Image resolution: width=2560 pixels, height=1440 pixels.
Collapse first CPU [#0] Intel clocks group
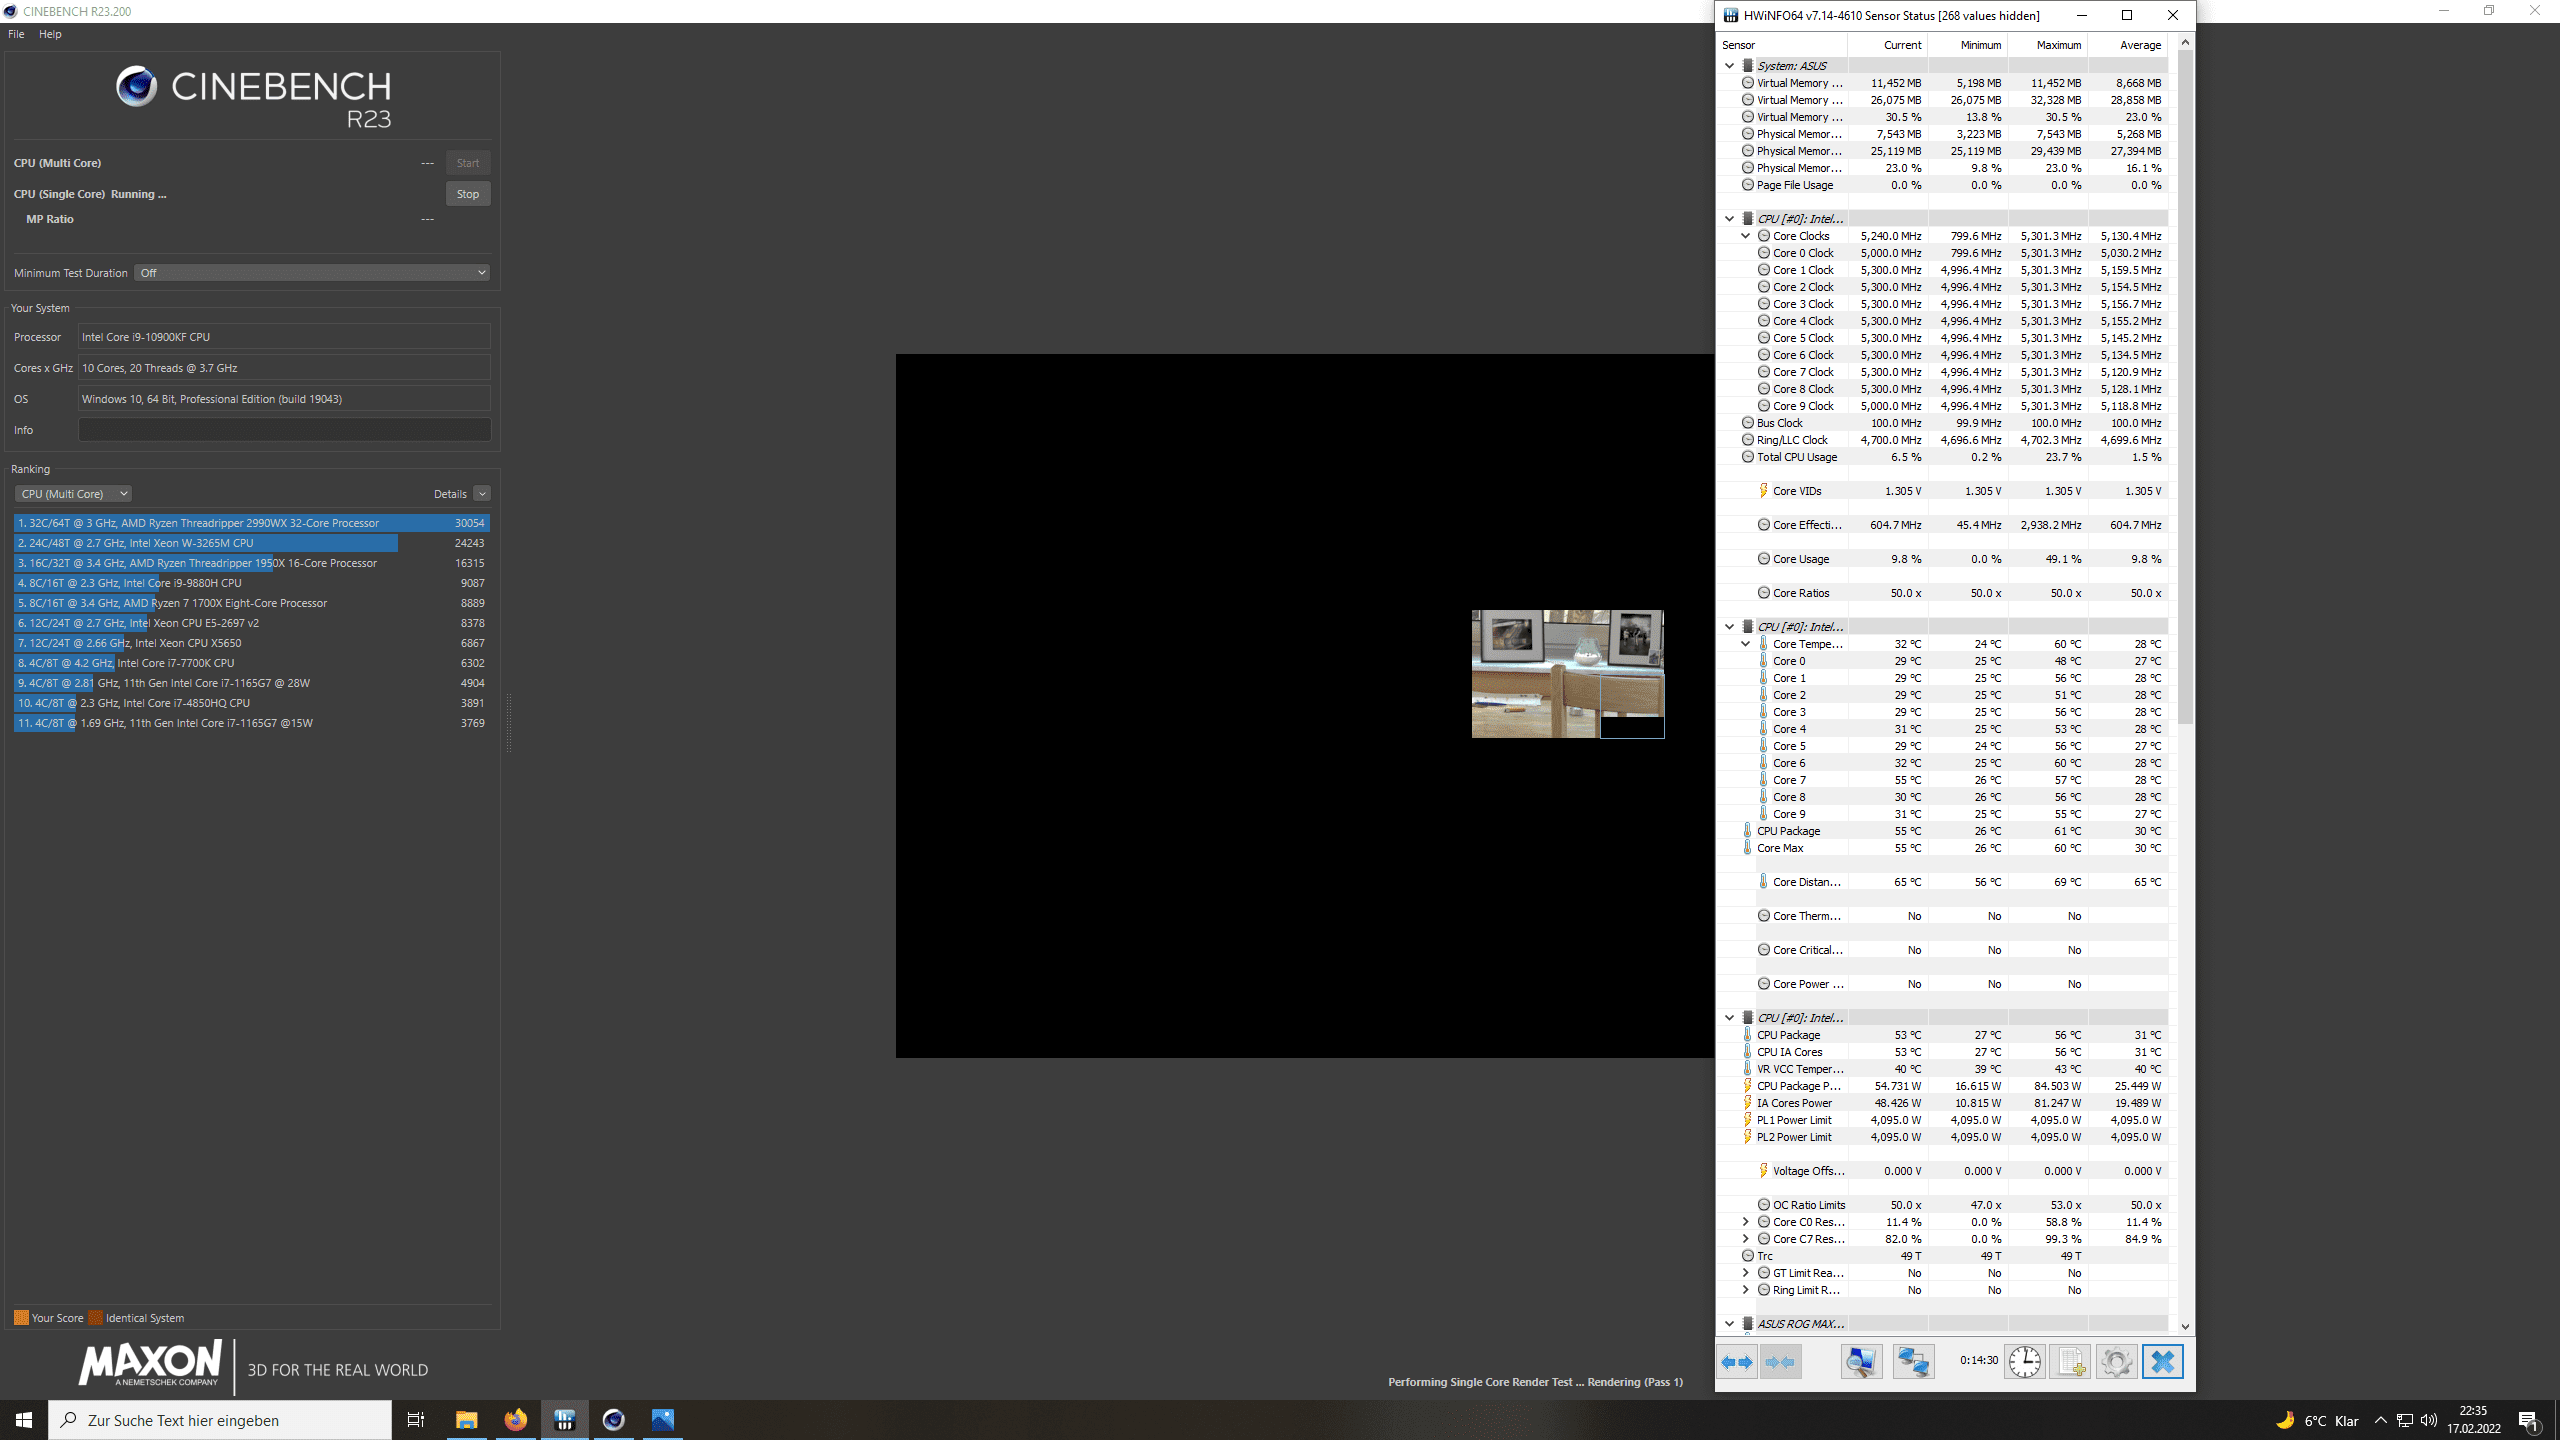click(1729, 219)
